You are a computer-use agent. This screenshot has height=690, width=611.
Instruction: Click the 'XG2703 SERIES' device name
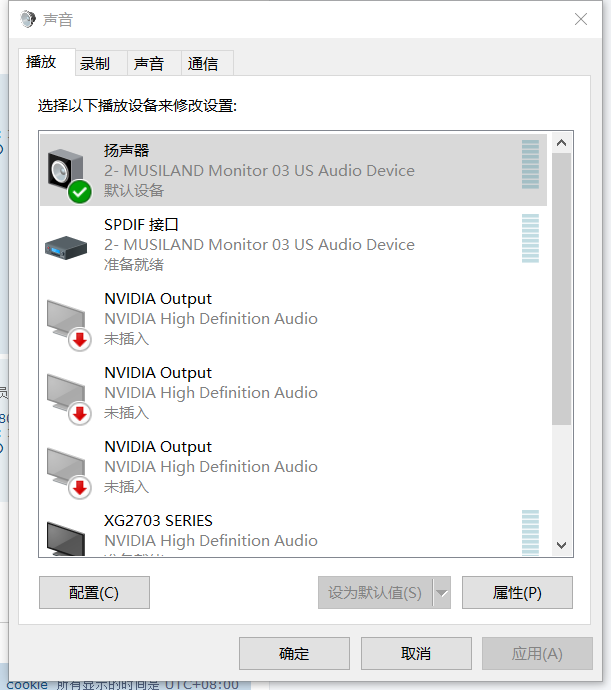(x=158, y=521)
